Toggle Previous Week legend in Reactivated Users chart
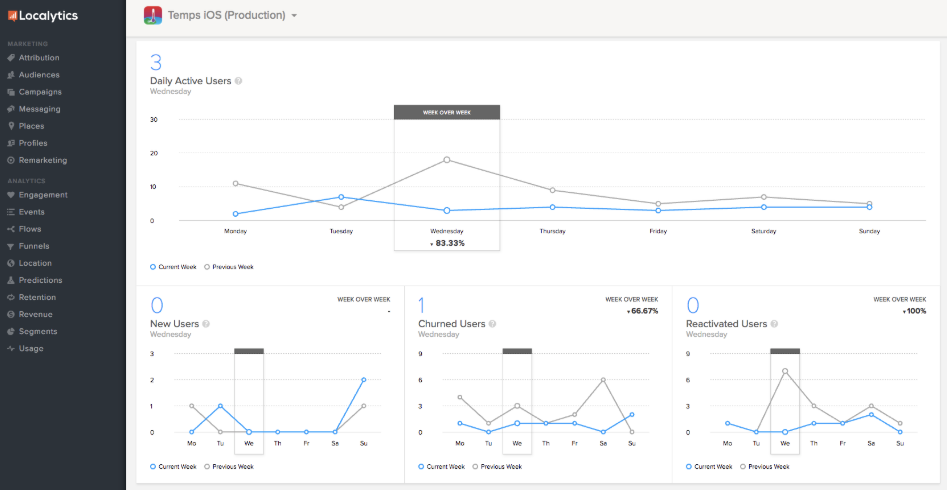The width and height of the screenshot is (947, 490). click(765, 466)
